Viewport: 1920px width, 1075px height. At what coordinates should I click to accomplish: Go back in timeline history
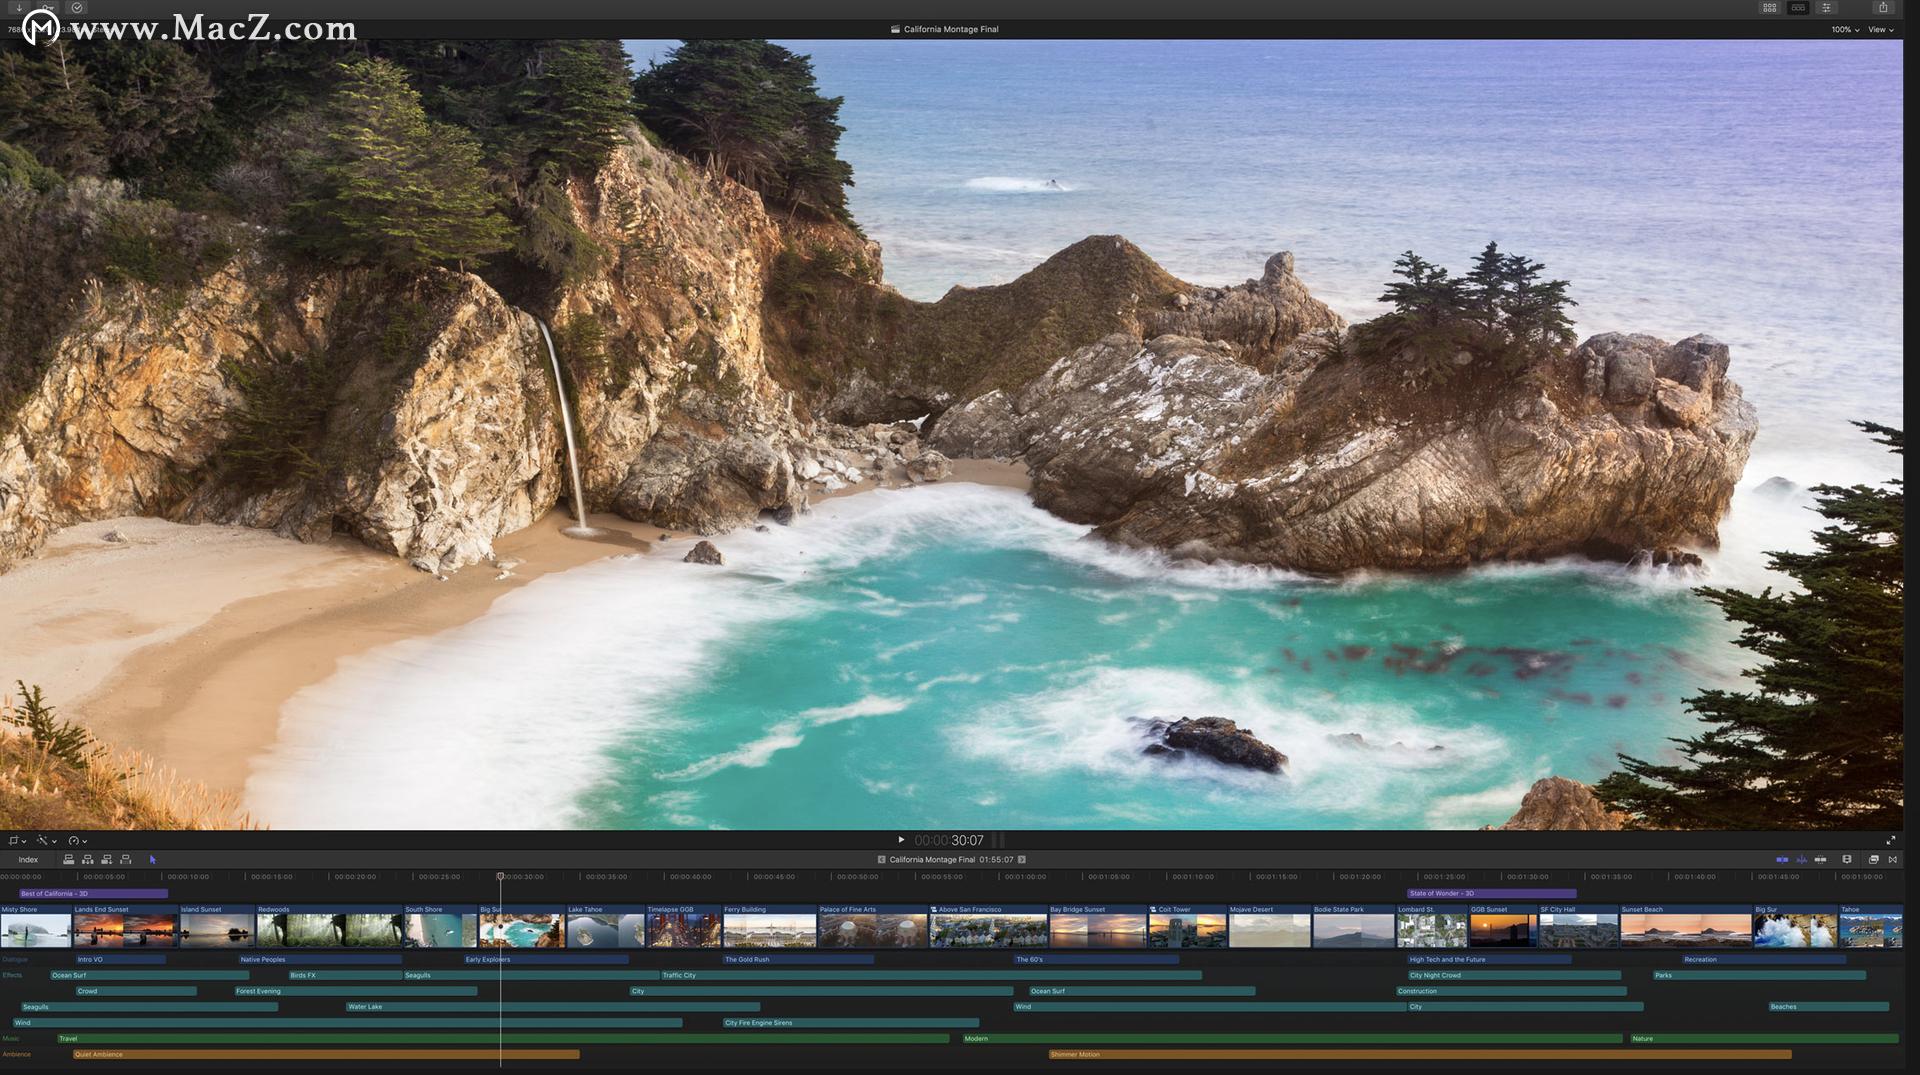pos(881,859)
